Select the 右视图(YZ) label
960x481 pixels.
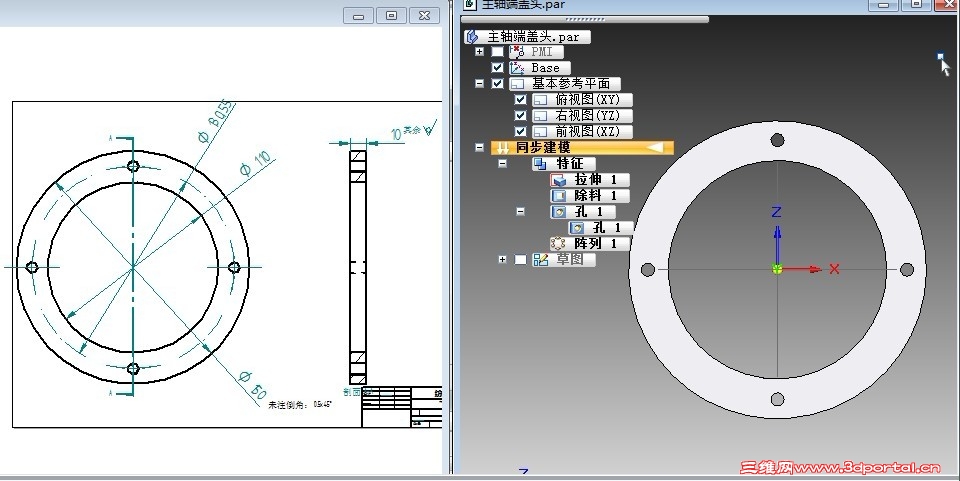[588, 115]
